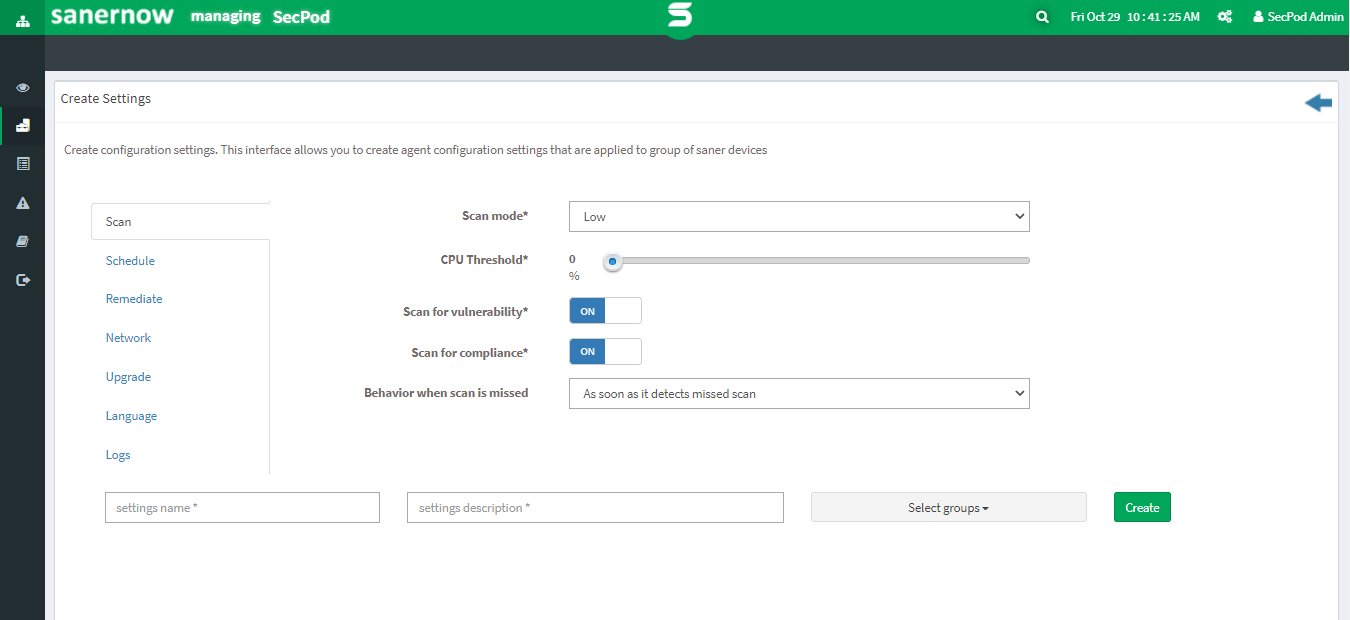
Task: Select the highlighted dashboard icon in the sidebar
Action: click(23, 126)
